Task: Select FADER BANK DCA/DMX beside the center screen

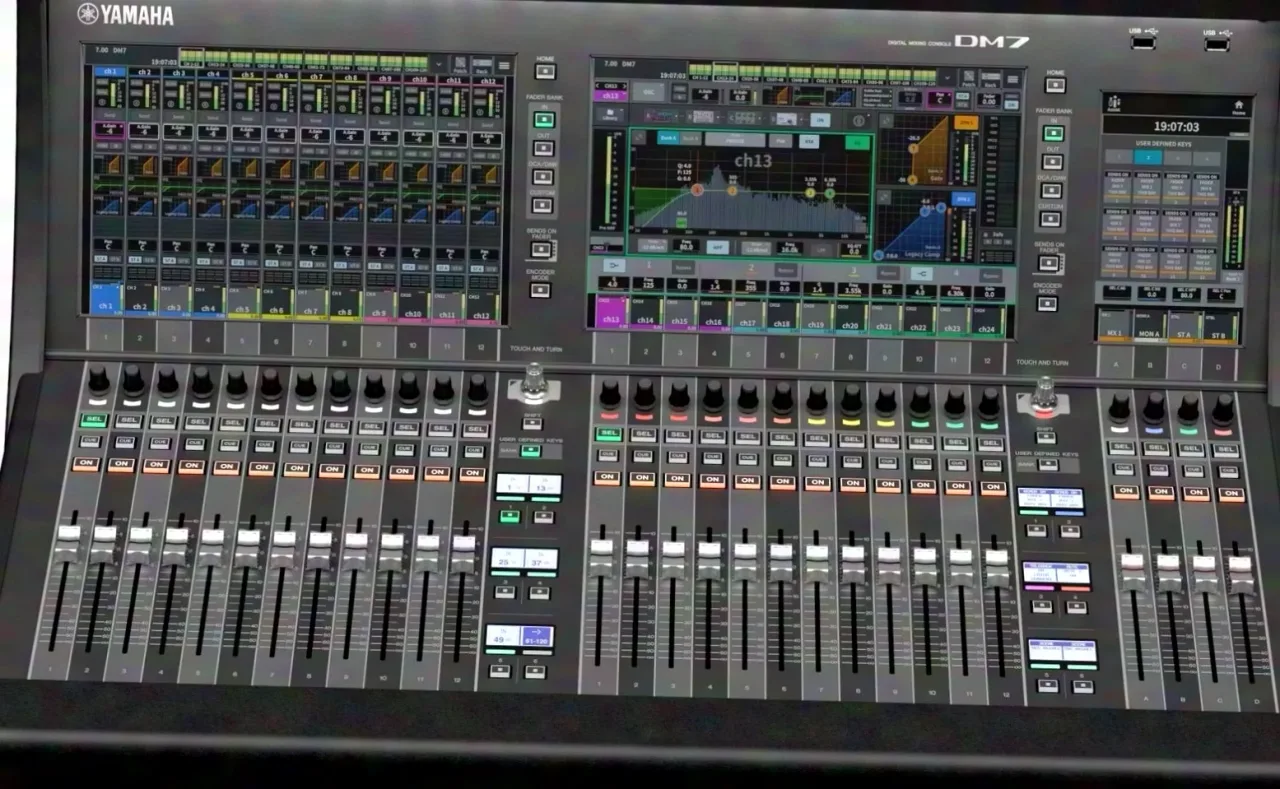Action: click(x=1052, y=190)
